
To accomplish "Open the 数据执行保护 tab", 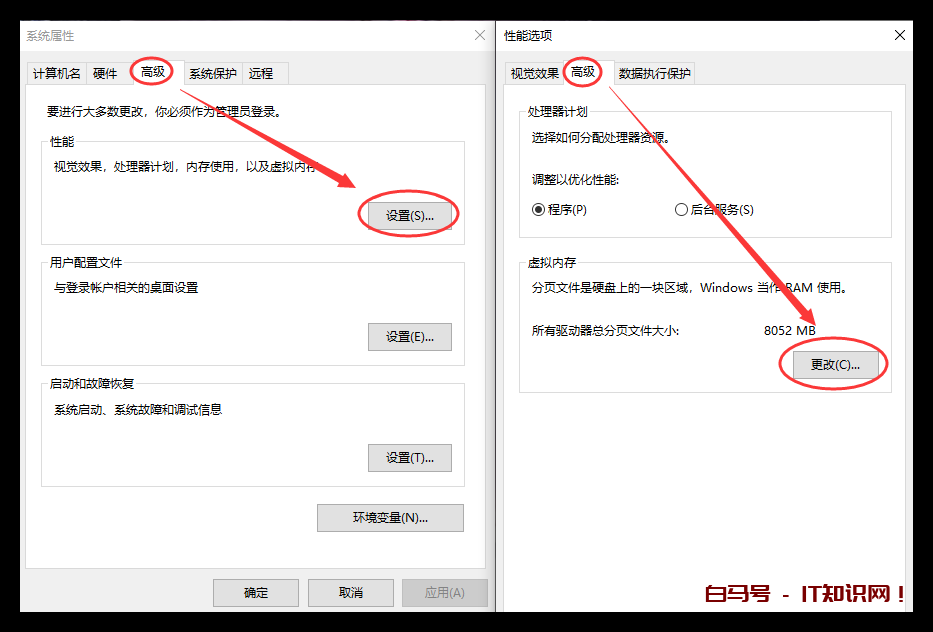I will click(654, 73).
